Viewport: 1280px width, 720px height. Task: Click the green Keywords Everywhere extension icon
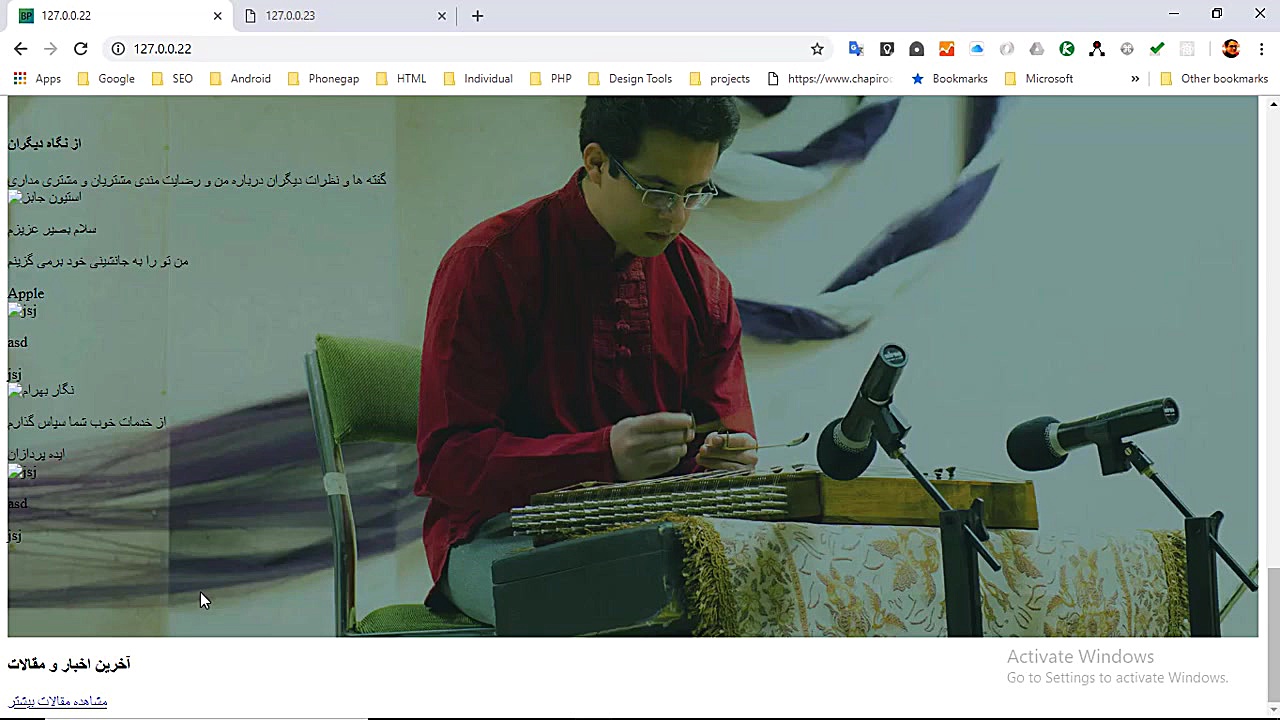(1067, 48)
